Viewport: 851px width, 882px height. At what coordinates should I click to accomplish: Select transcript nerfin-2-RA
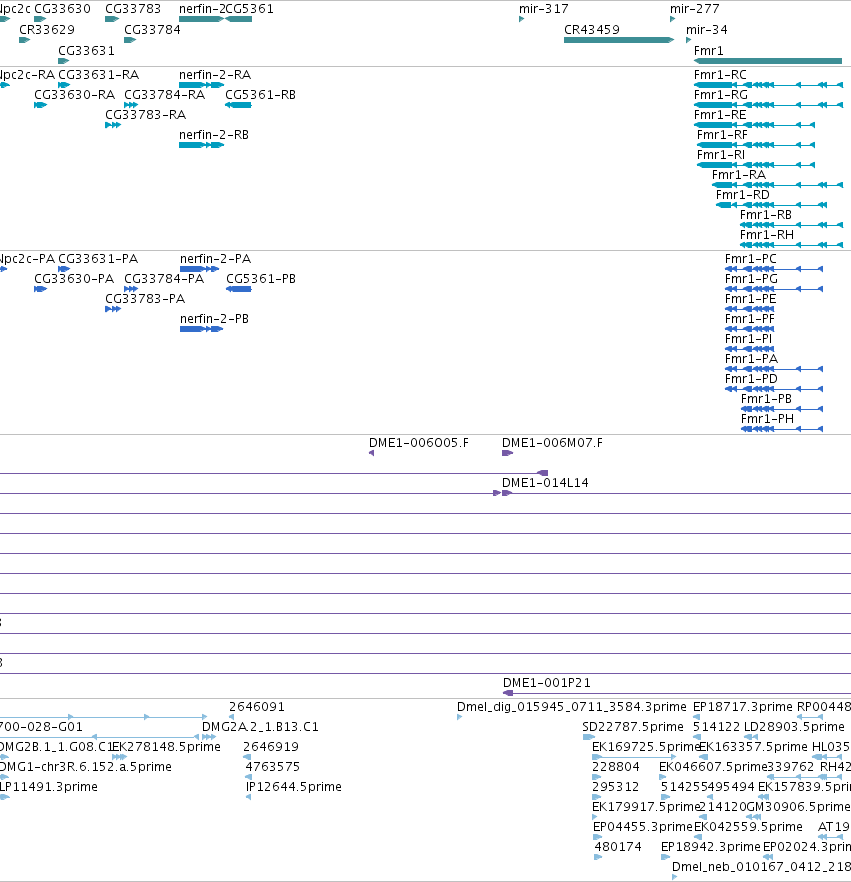click(x=201, y=85)
